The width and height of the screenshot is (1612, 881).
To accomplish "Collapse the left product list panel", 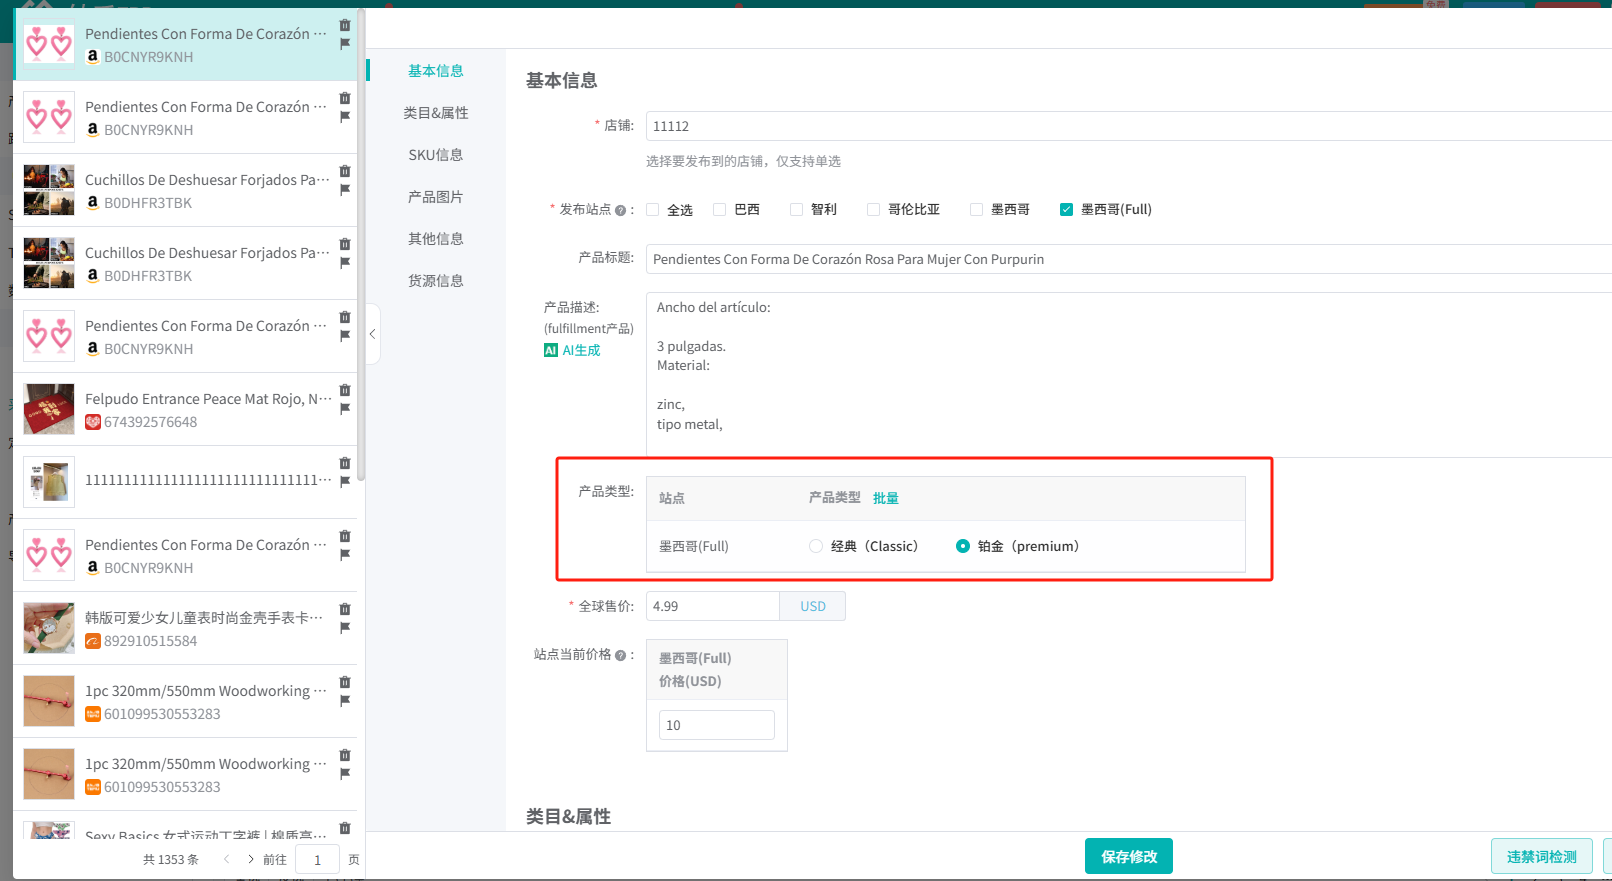I will 372,334.
